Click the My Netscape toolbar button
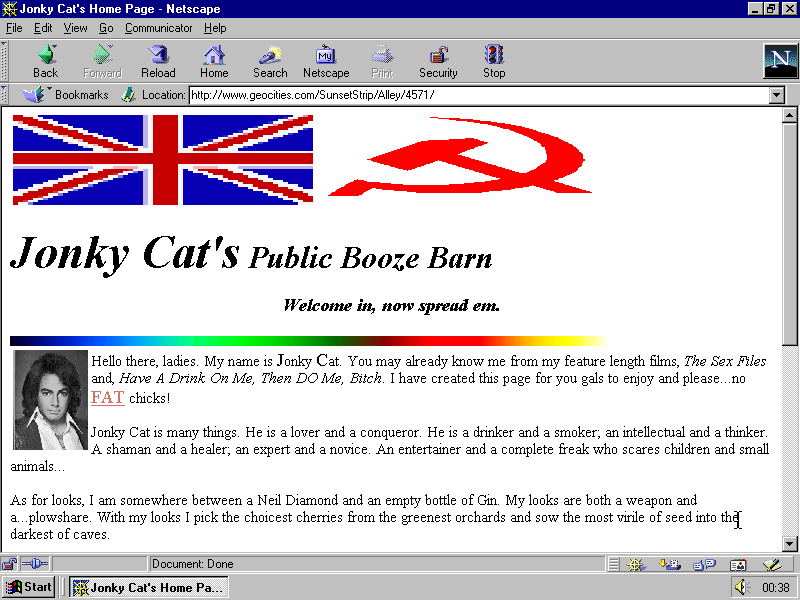Screen dimensions: 800x600 tap(326, 62)
